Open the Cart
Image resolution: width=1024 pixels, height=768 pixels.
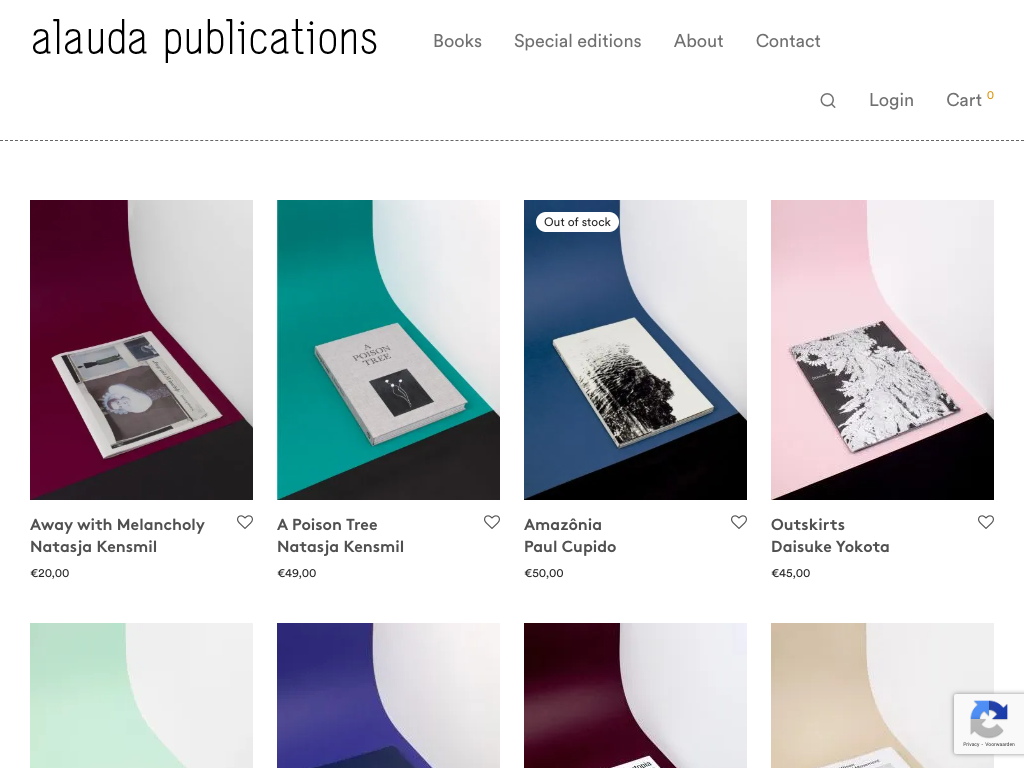coord(964,100)
